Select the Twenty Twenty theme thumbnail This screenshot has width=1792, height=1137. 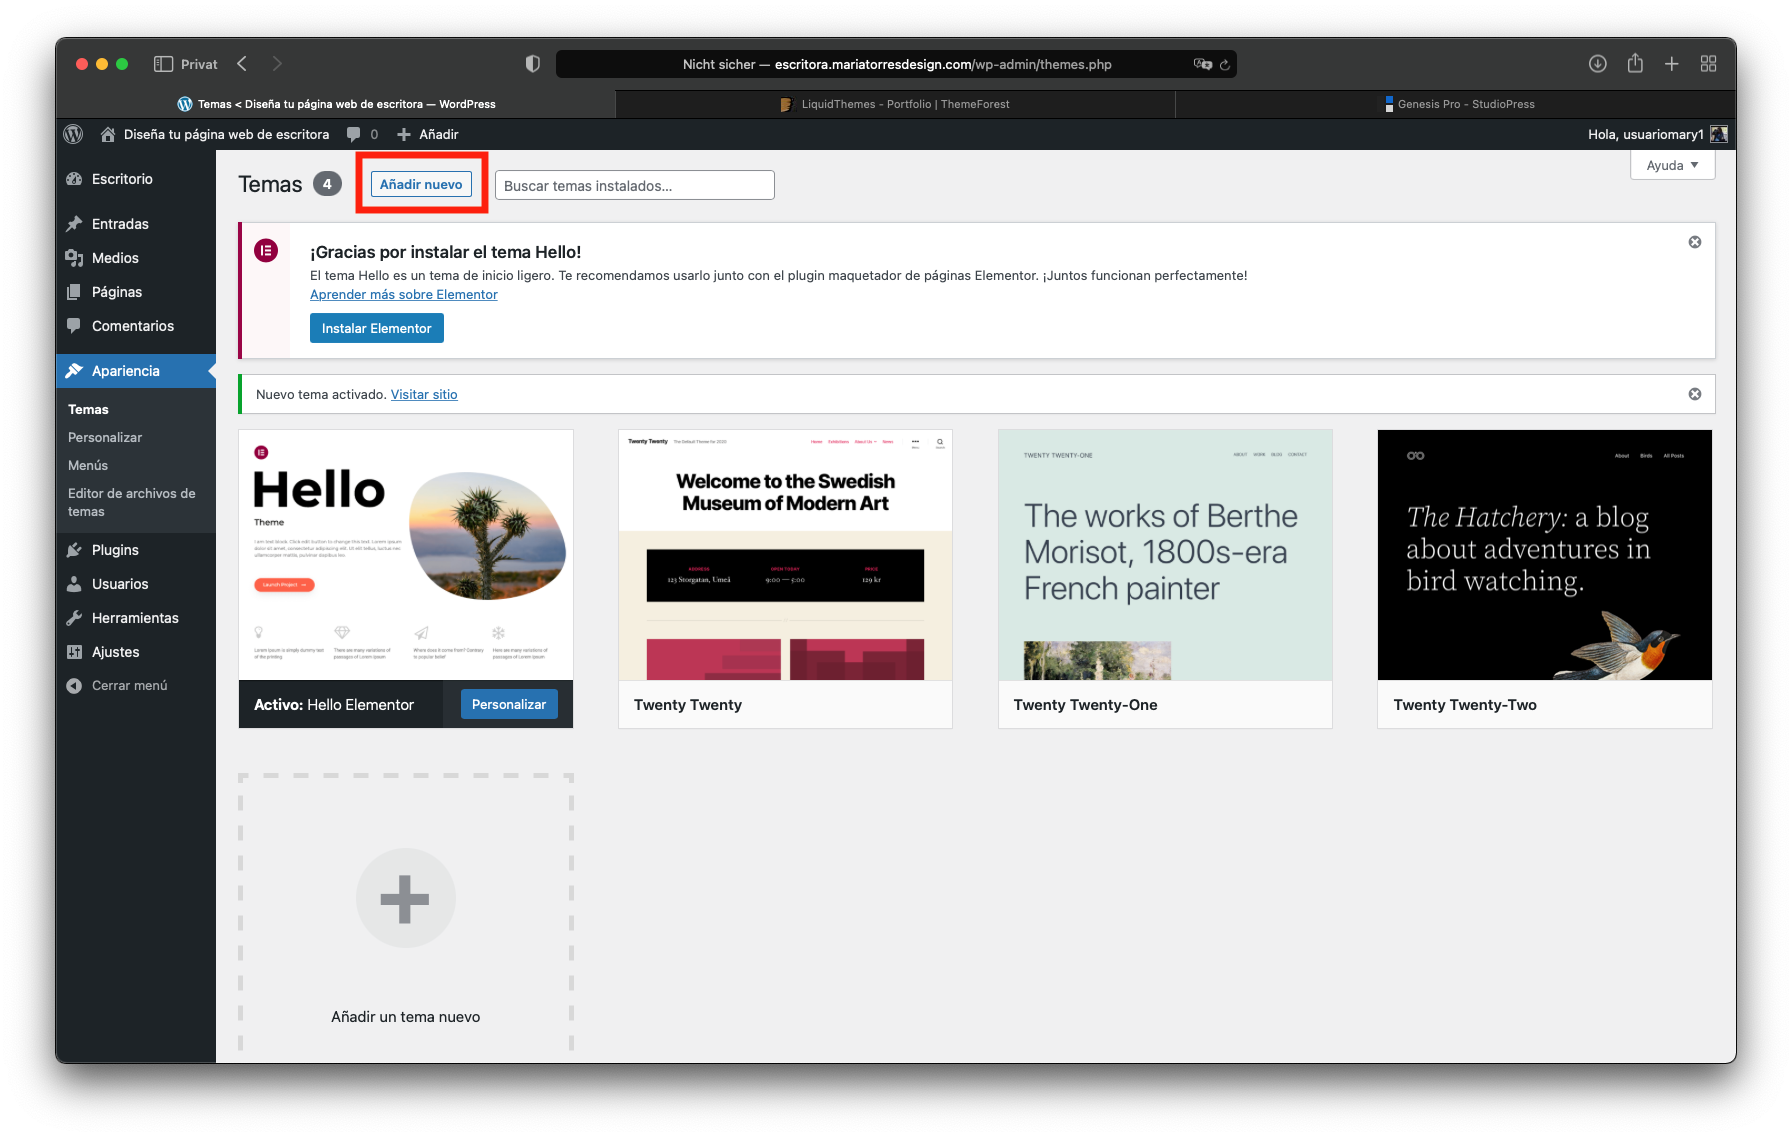(x=785, y=555)
